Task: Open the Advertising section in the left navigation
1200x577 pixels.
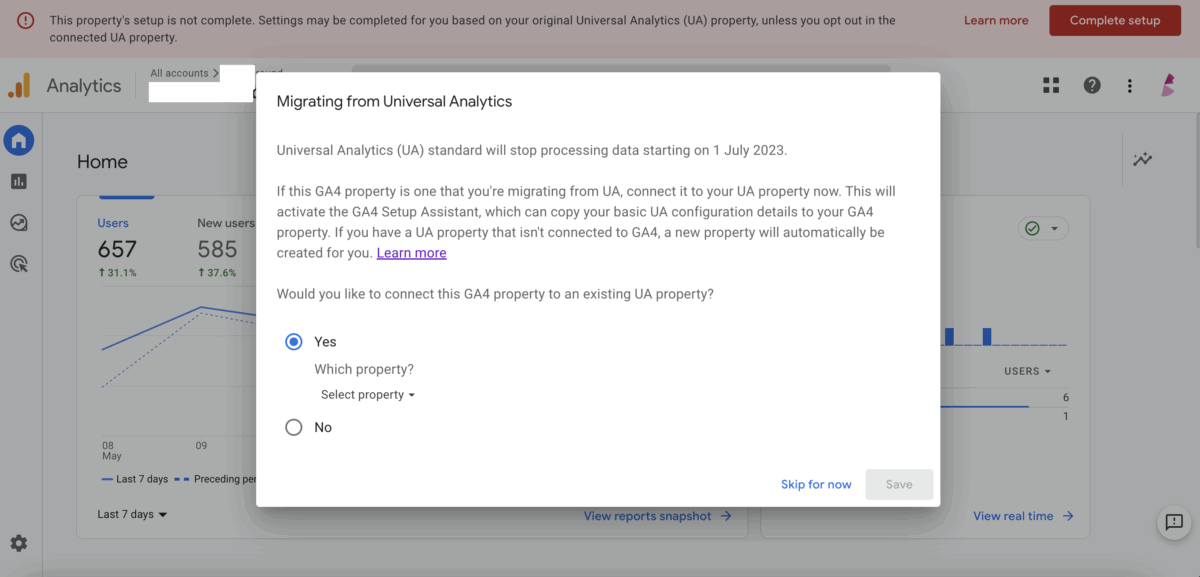Action: click(x=19, y=263)
